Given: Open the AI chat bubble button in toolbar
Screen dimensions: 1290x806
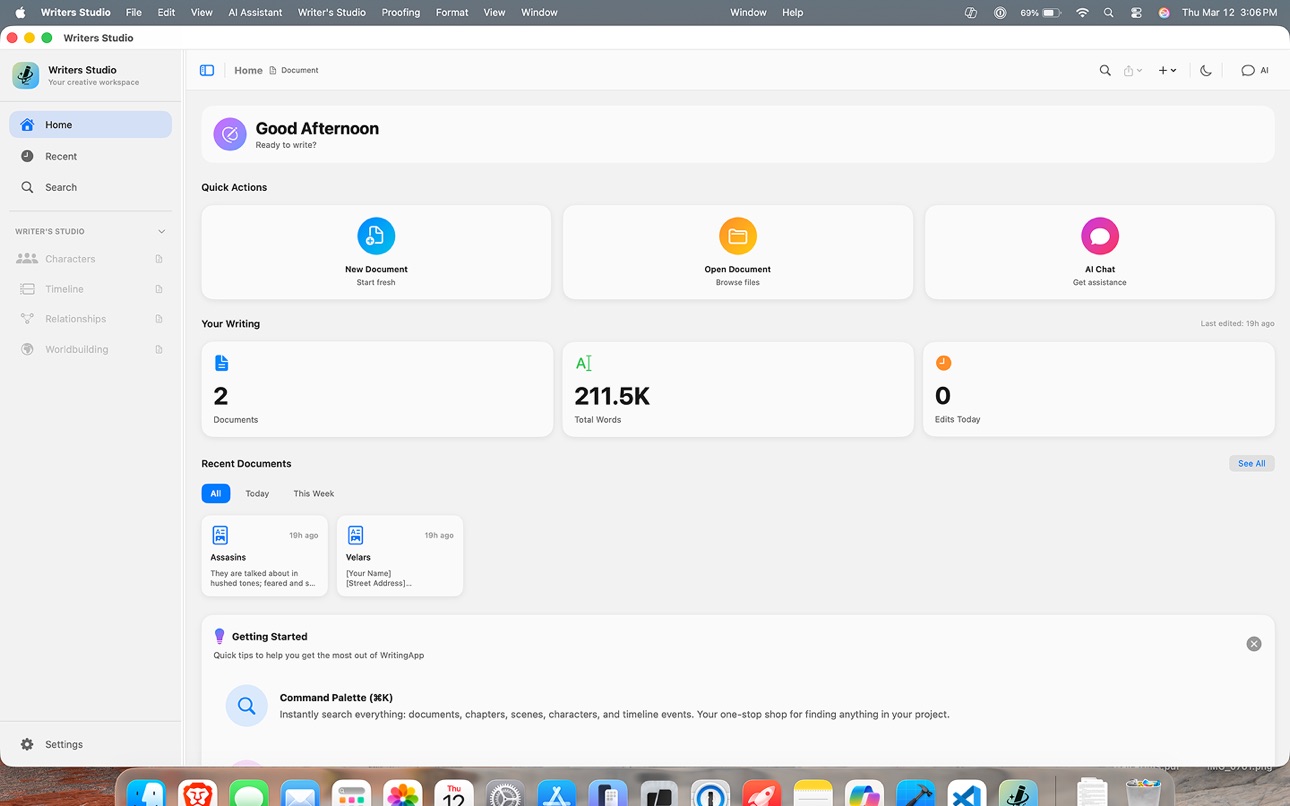Looking at the screenshot, I should tap(1255, 70).
